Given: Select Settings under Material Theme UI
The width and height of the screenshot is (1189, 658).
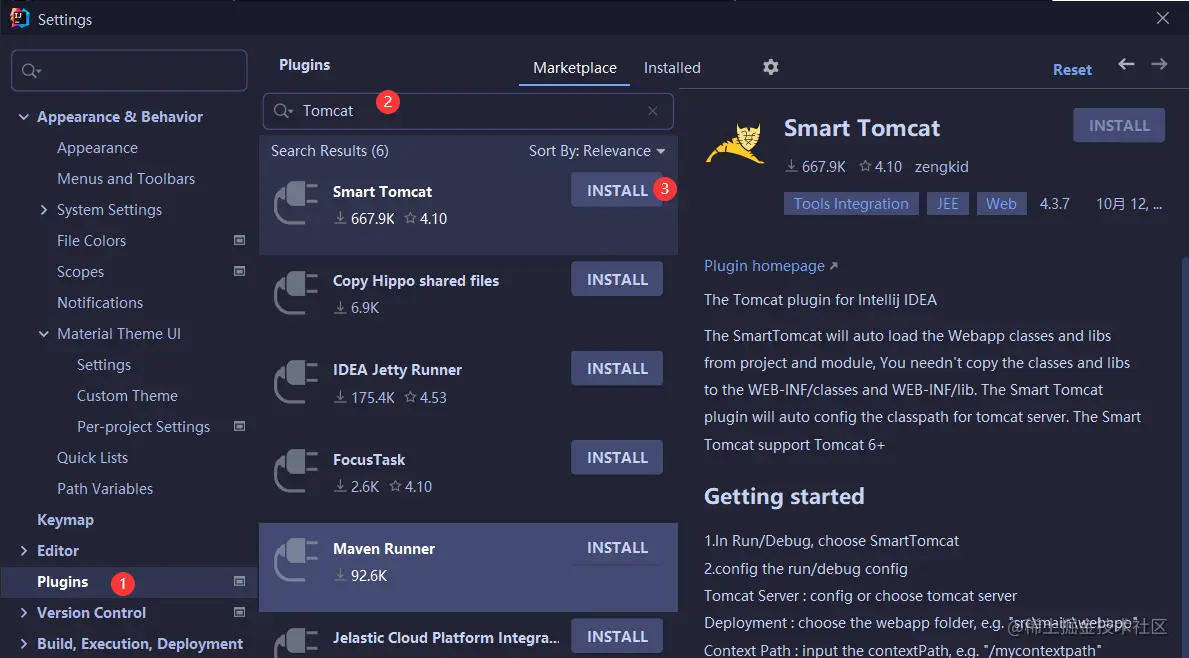Looking at the screenshot, I should (x=104, y=365).
